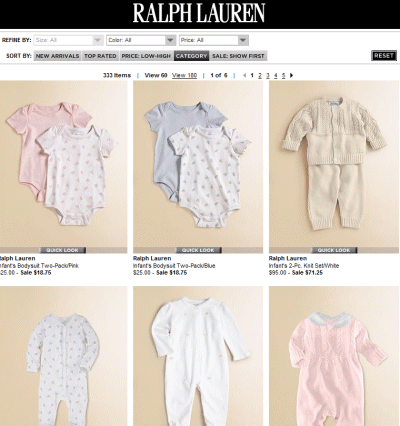Open pink cable-knit coverall image
Screen dimensions: 400x426
coord(334,356)
